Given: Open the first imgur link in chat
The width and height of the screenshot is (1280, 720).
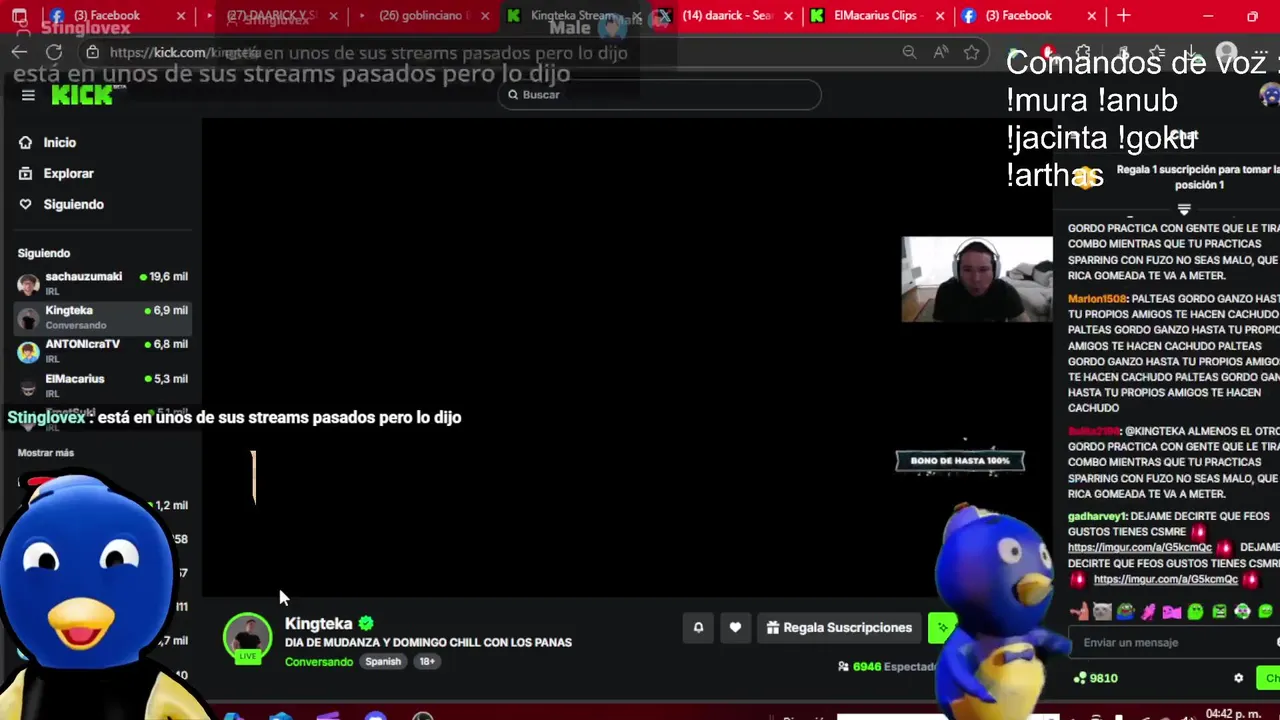Looking at the screenshot, I should pyautogui.click(x=1140, y=548).
